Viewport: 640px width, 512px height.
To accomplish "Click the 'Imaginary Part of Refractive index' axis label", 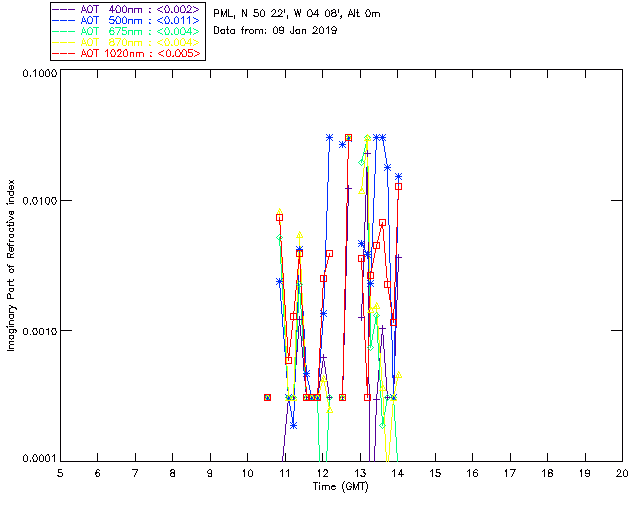I will point(11,265).
